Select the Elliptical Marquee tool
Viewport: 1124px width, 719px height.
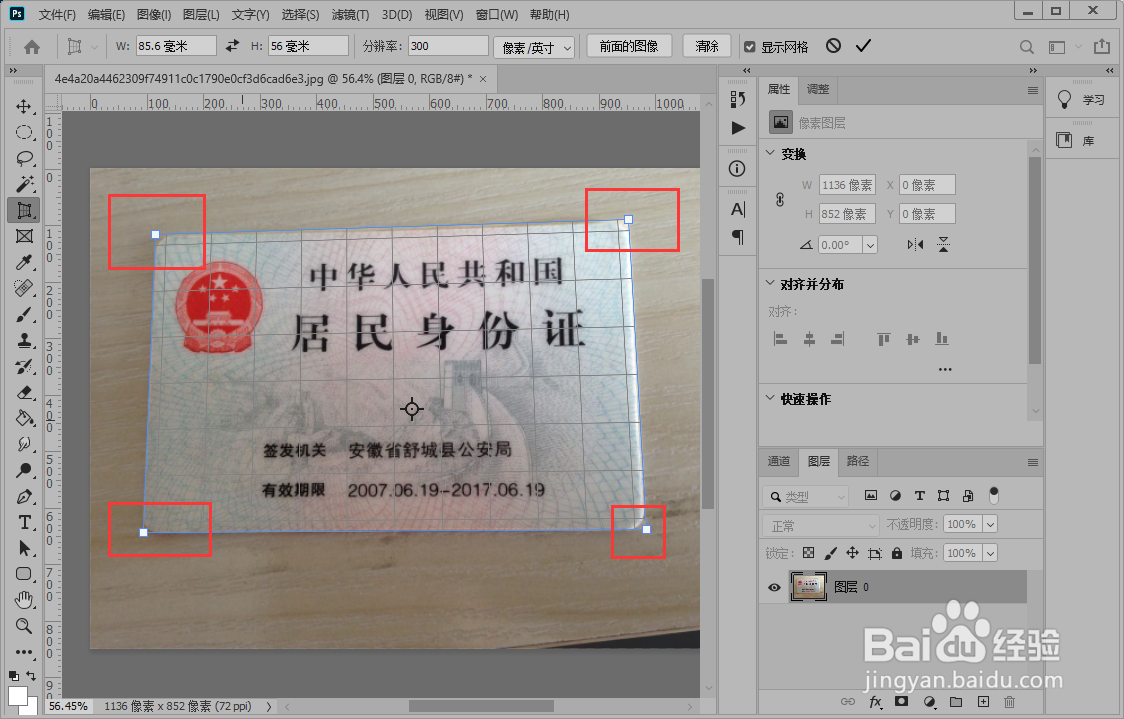coord(24,133)
